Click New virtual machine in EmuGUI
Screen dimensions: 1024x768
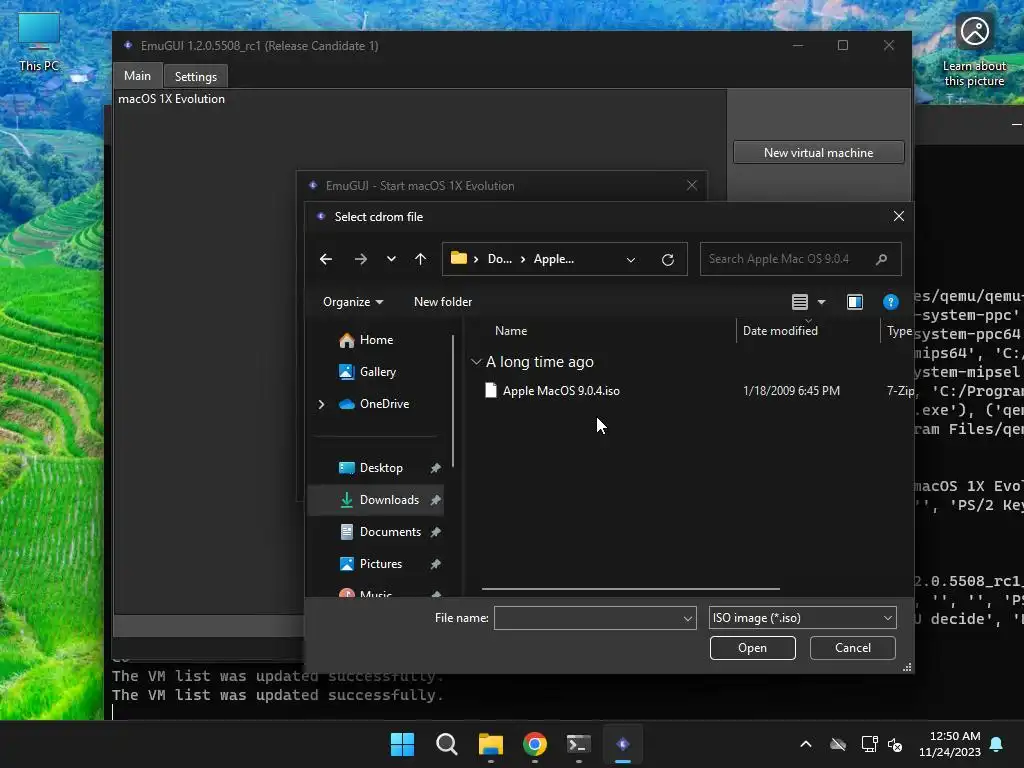coord(818,153)
